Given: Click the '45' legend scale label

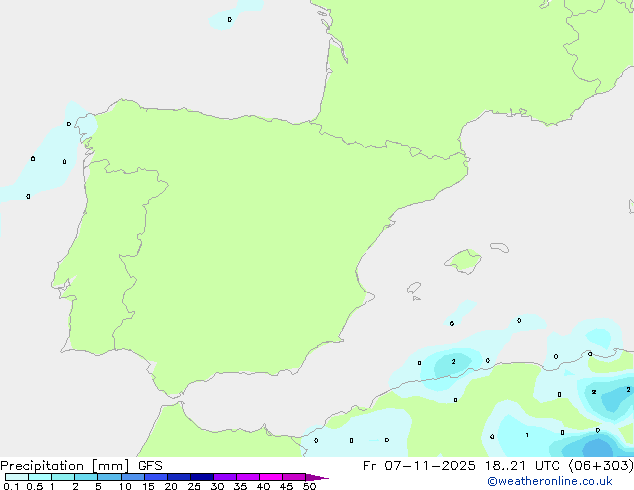Looking at the screenshot, I should coord(286,486).
